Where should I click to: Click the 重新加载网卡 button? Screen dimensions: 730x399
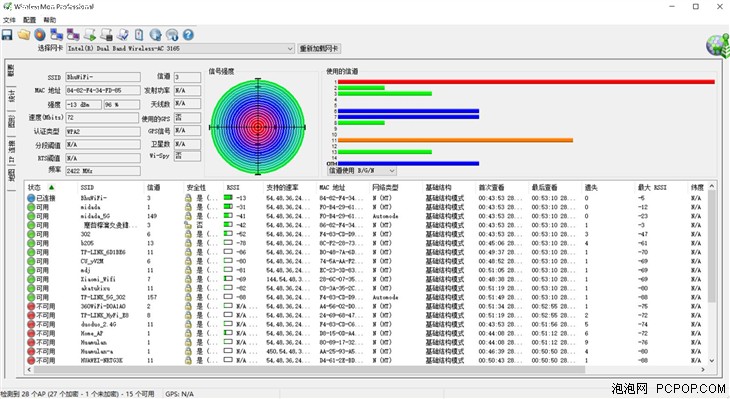pyautogui.click(x=319, y=48)
